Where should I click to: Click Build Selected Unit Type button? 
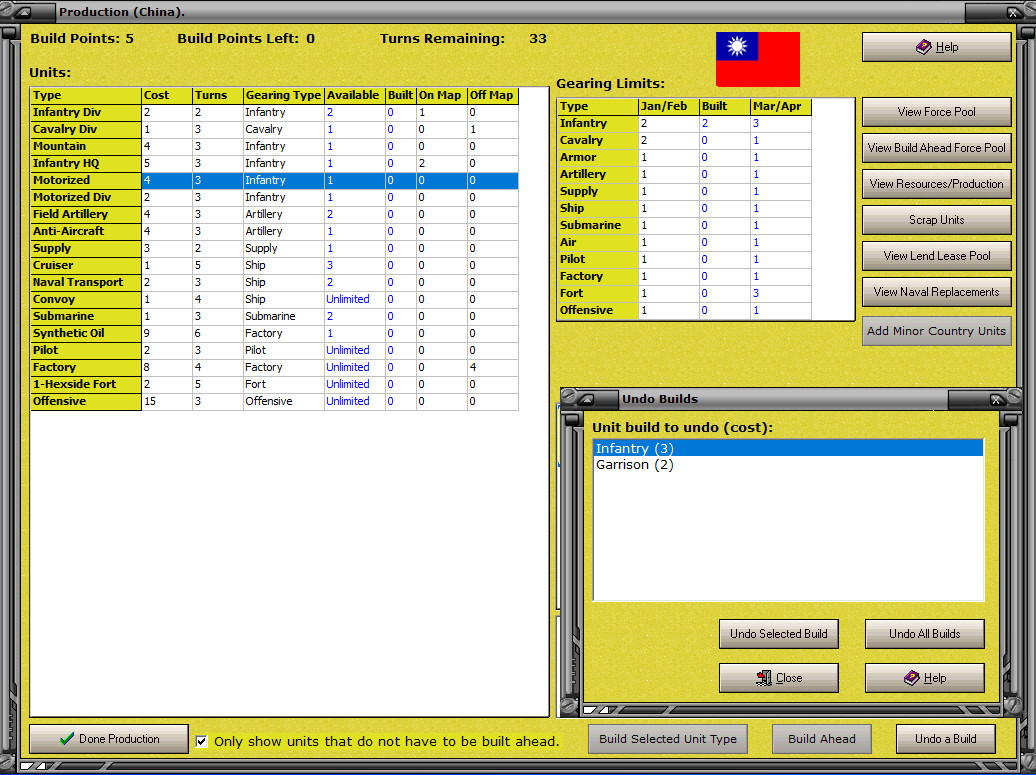click(667, 739)
